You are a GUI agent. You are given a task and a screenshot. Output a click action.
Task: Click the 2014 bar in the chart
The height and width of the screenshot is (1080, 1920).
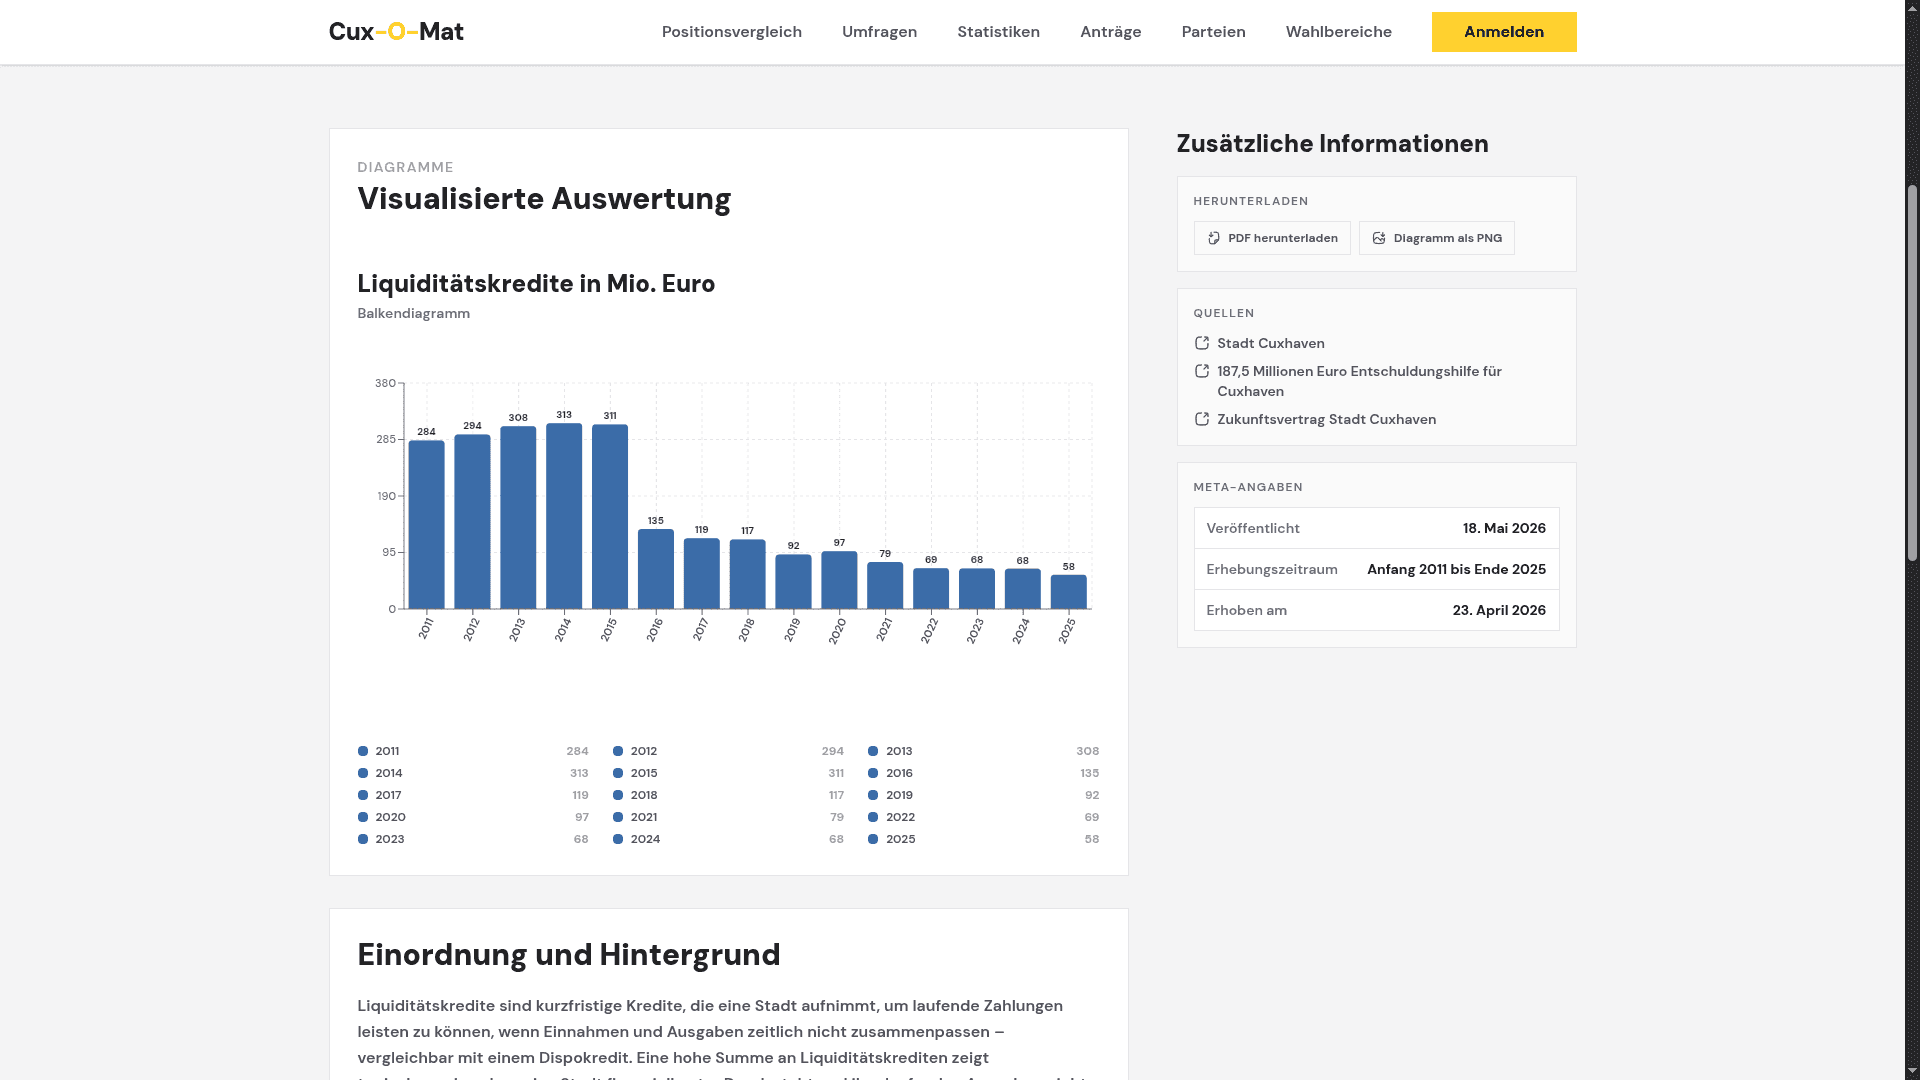[x=564, y=516]
